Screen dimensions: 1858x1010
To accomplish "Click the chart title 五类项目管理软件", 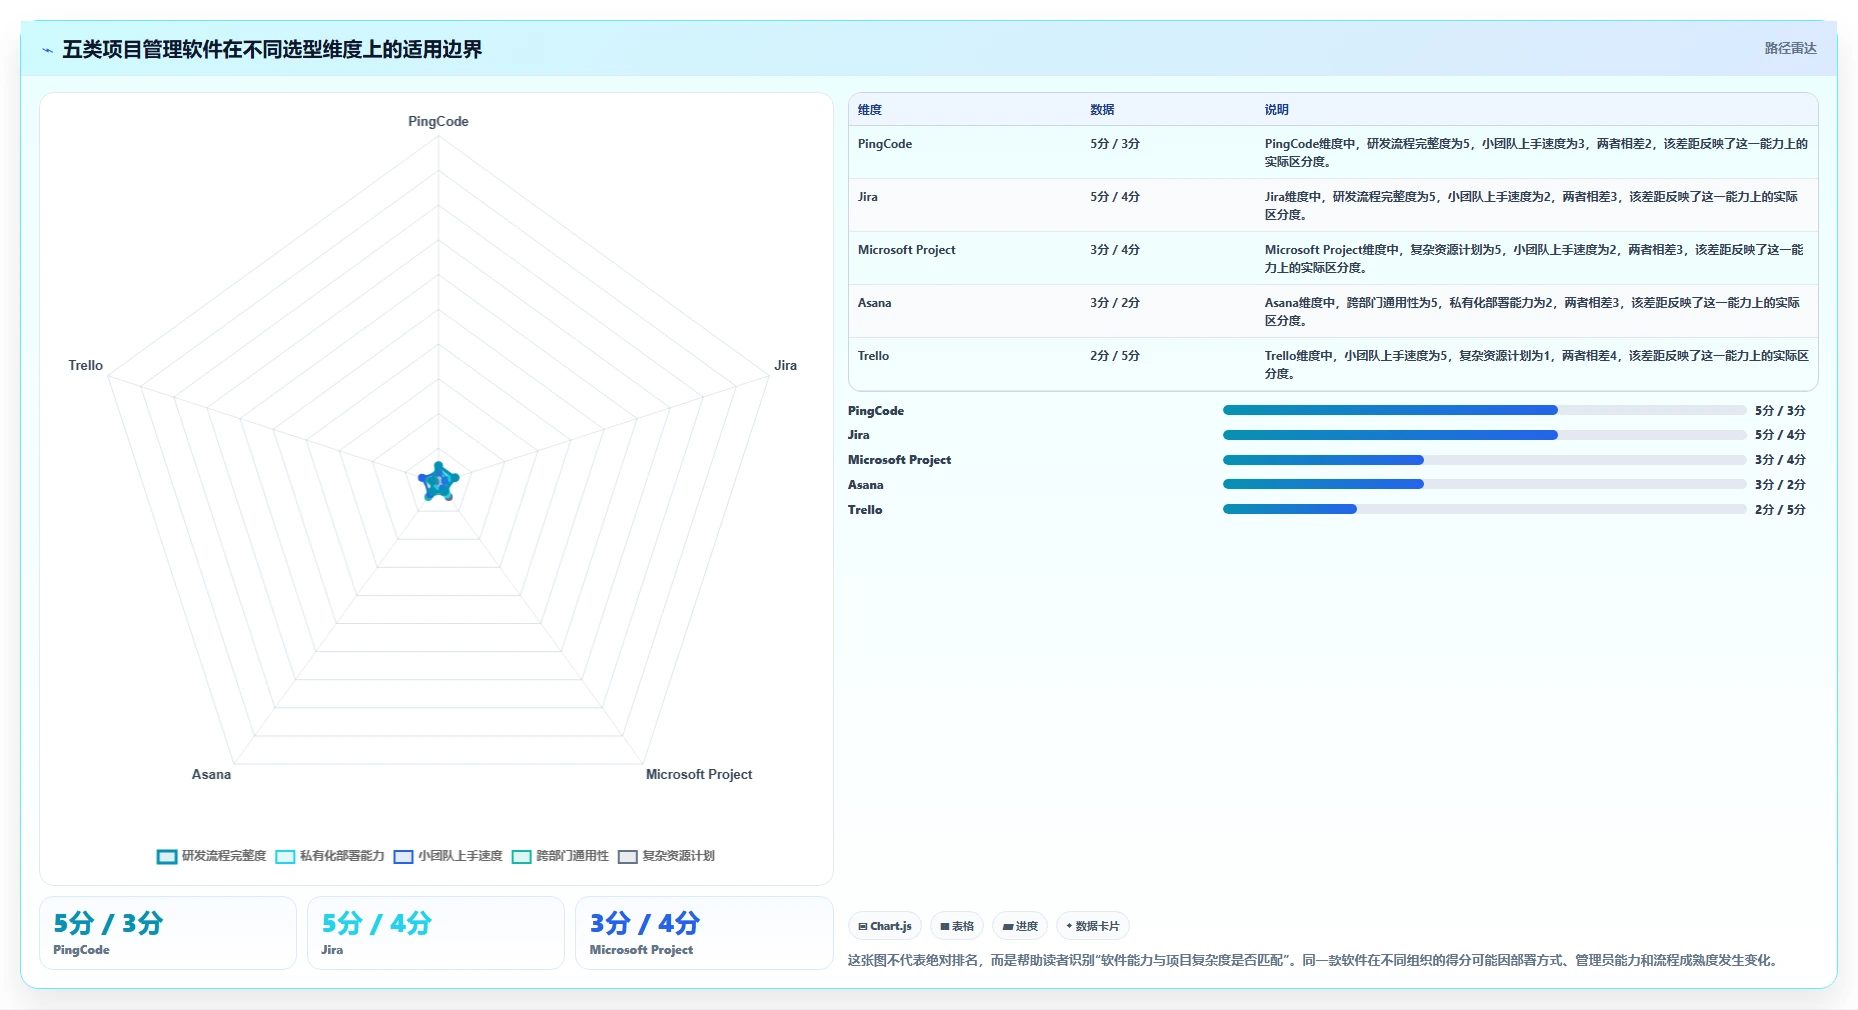I will [272, 50].
